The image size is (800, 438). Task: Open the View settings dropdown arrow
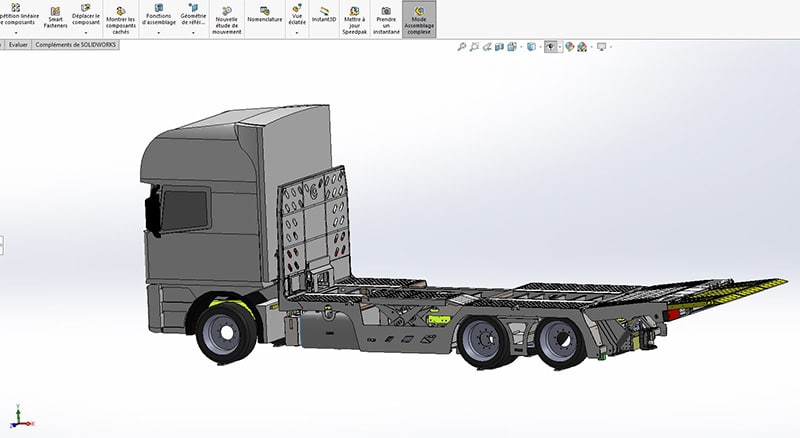[611, 47]
